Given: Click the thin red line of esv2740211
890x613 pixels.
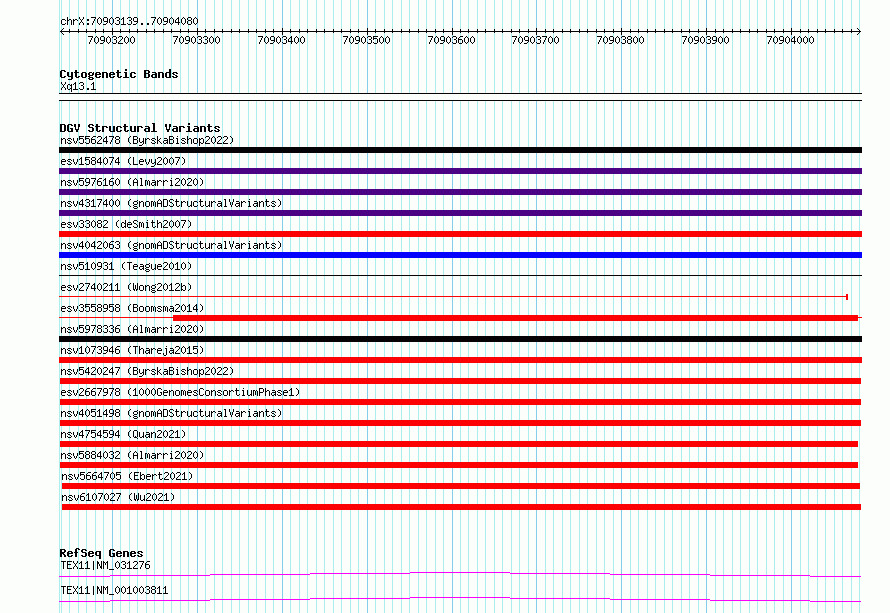Looking at the screenshot, I should 453,297.
